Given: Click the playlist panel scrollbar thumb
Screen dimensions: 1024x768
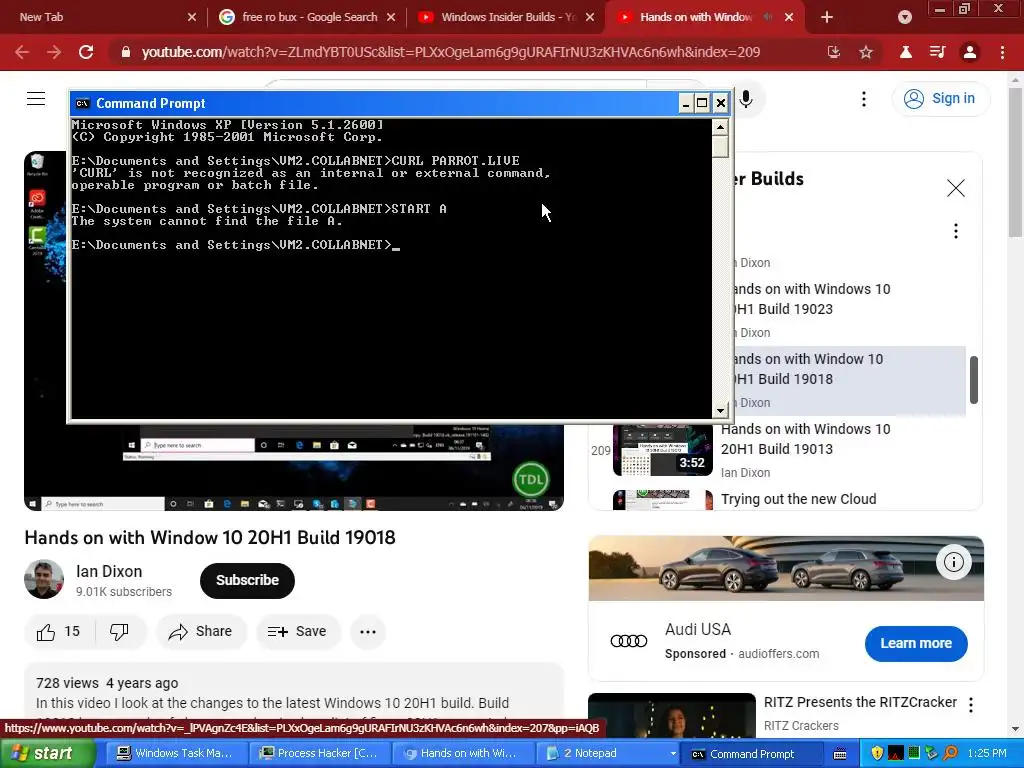Looking at the screenshot, I should click(974, 380).
